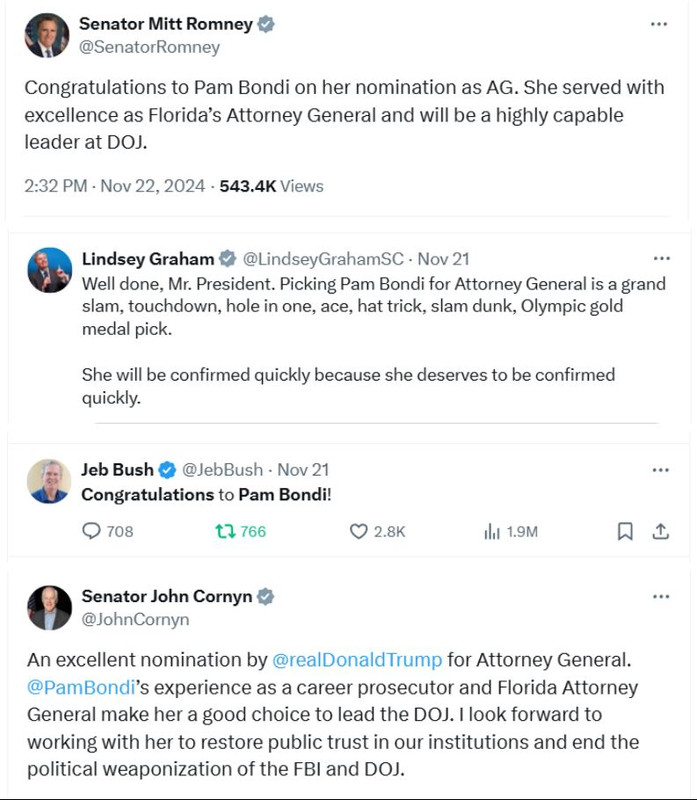Share Jeb Bush's tweet via share icon
This screenshot has height=800, width=697.
(660, 532)
